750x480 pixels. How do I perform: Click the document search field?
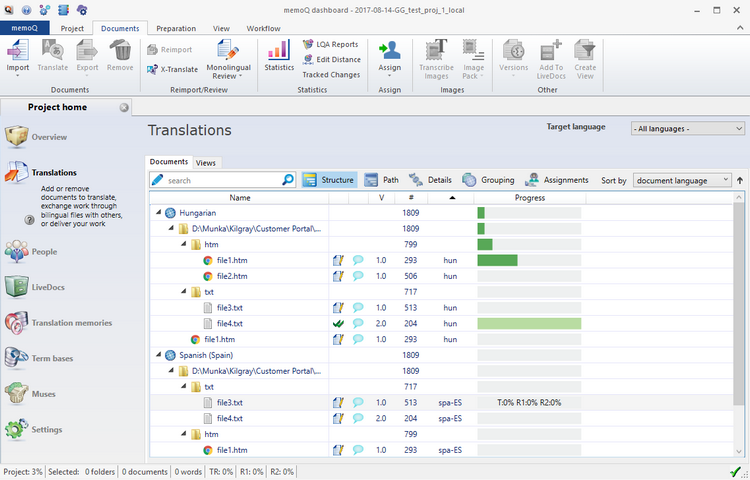pyautogui.click(x=222, y=180)
